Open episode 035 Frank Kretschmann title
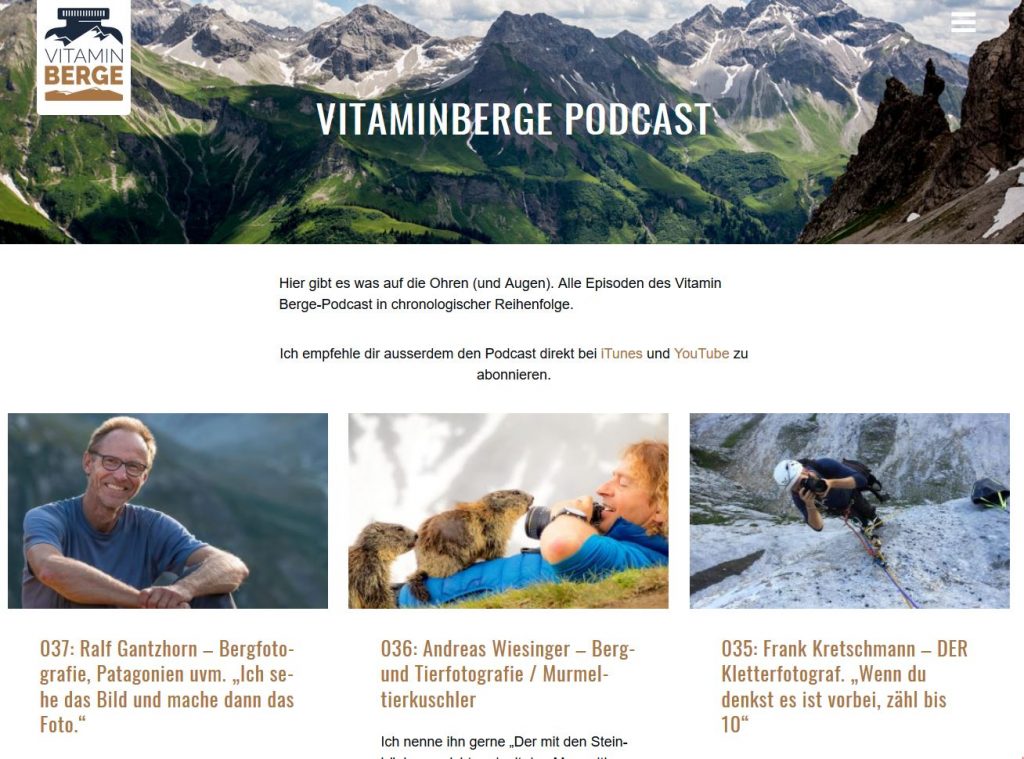This screenshot has height=759, width=1024. click(845, 686)
